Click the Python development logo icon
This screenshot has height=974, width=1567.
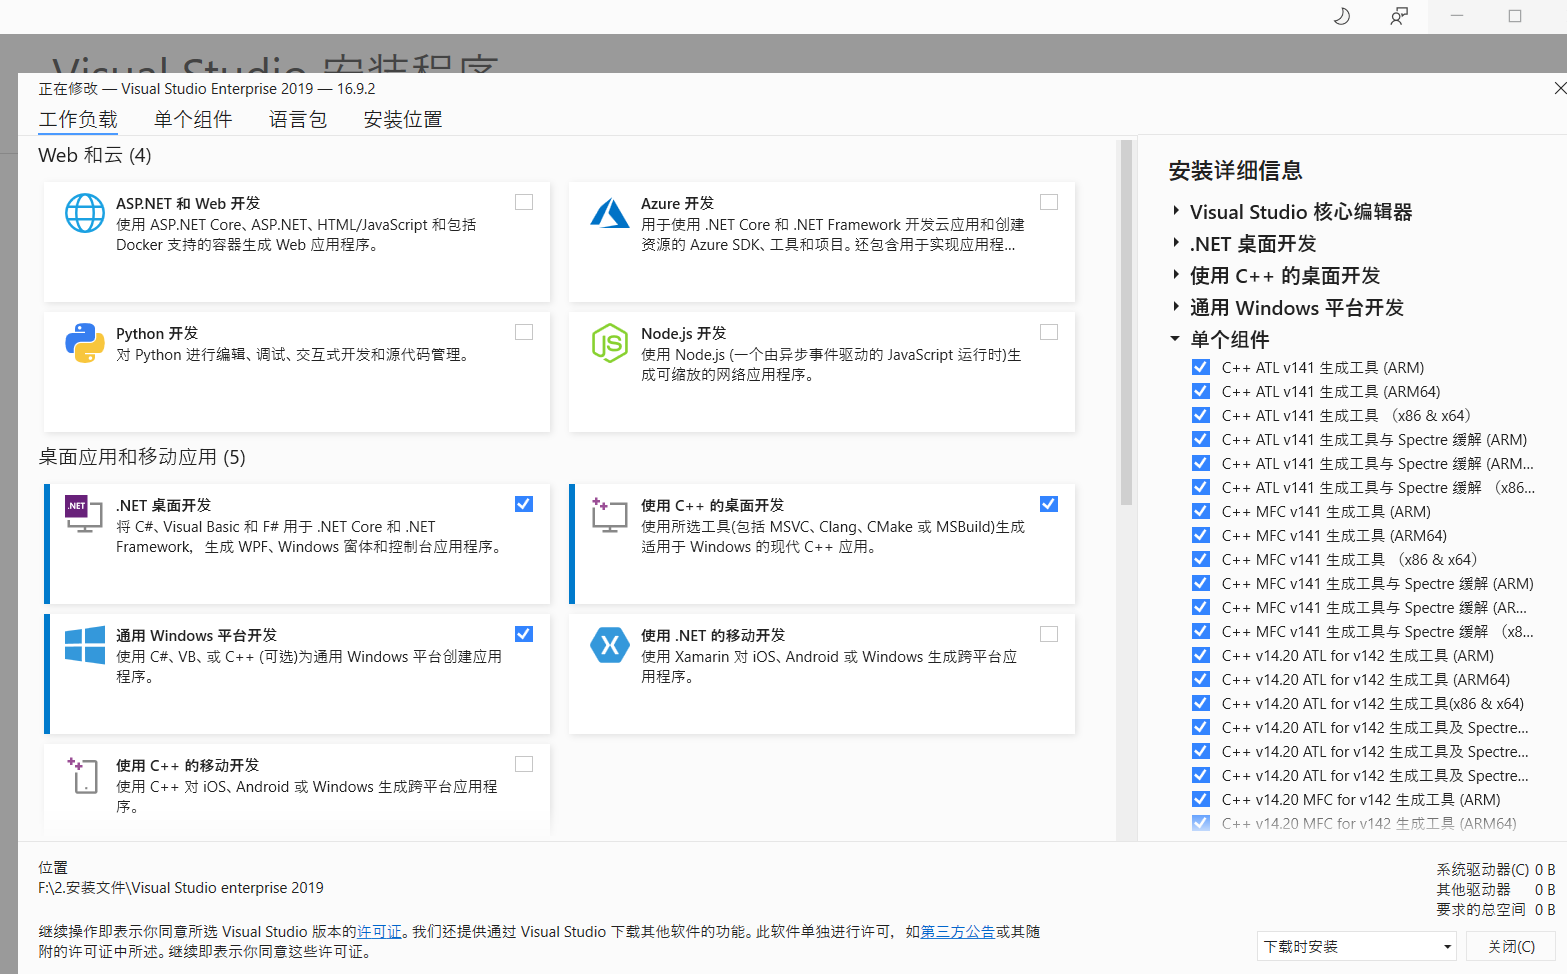tap(85, 343)
